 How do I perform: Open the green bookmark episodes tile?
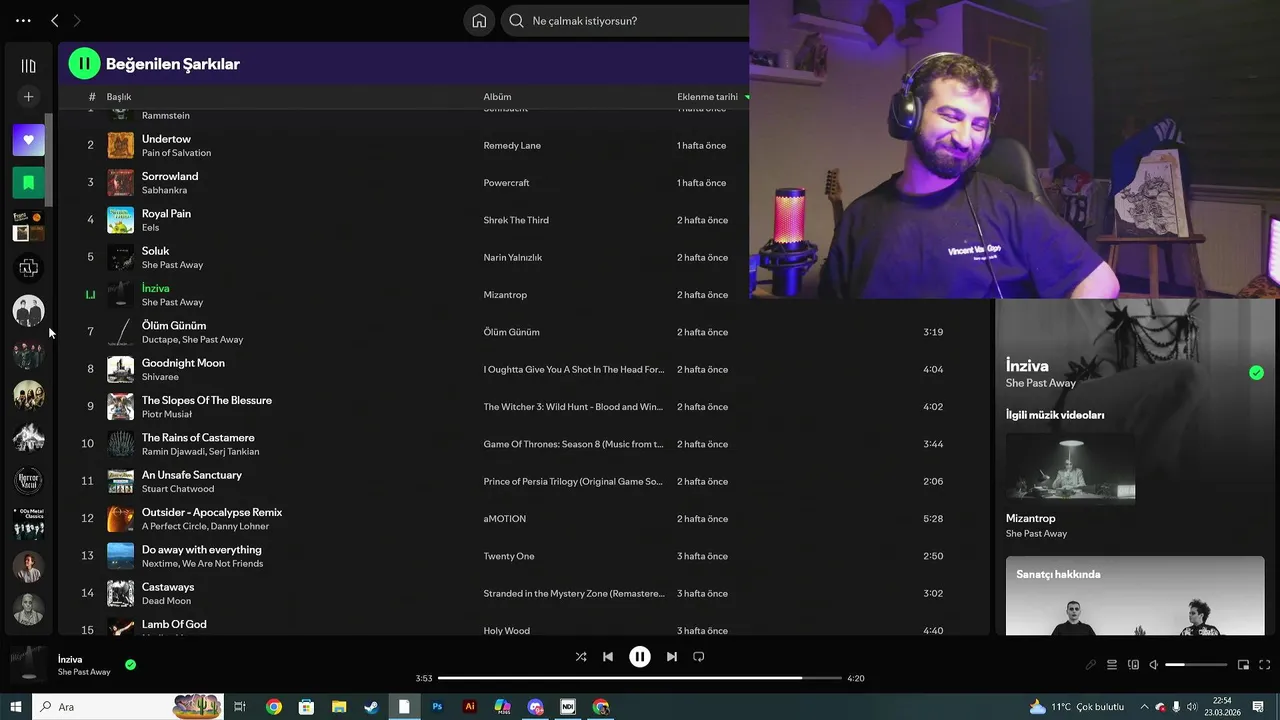[x=28, y=183]
